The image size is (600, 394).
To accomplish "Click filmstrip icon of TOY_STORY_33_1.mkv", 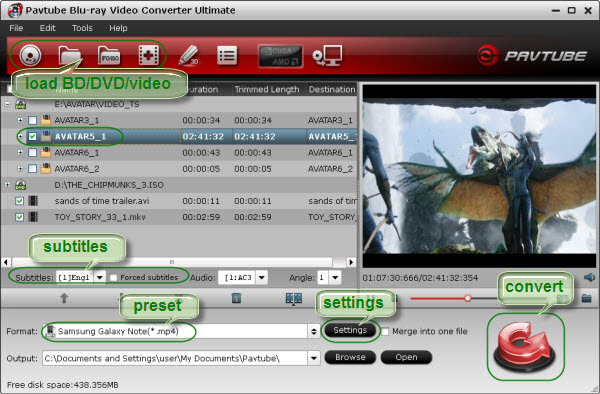I will 33,217.
